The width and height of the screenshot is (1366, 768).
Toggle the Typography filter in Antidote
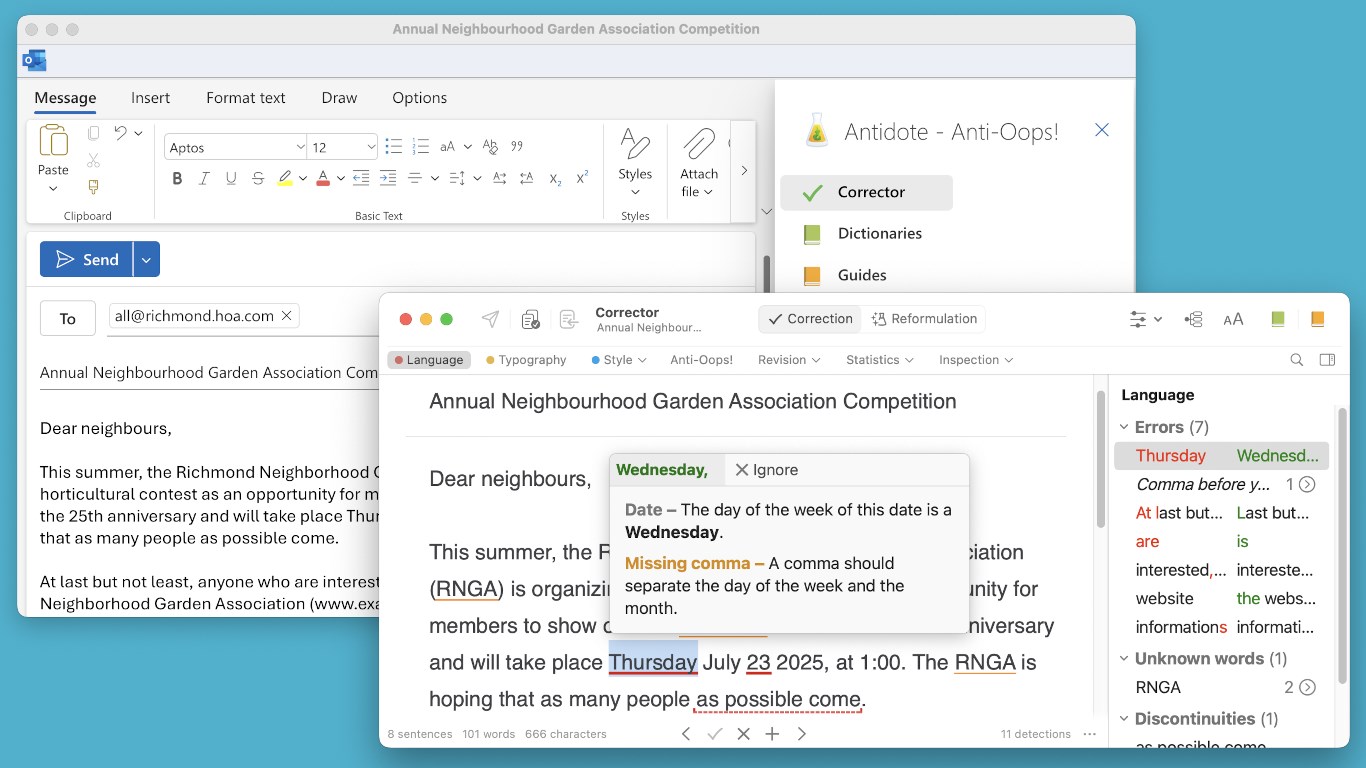point(526,360)
